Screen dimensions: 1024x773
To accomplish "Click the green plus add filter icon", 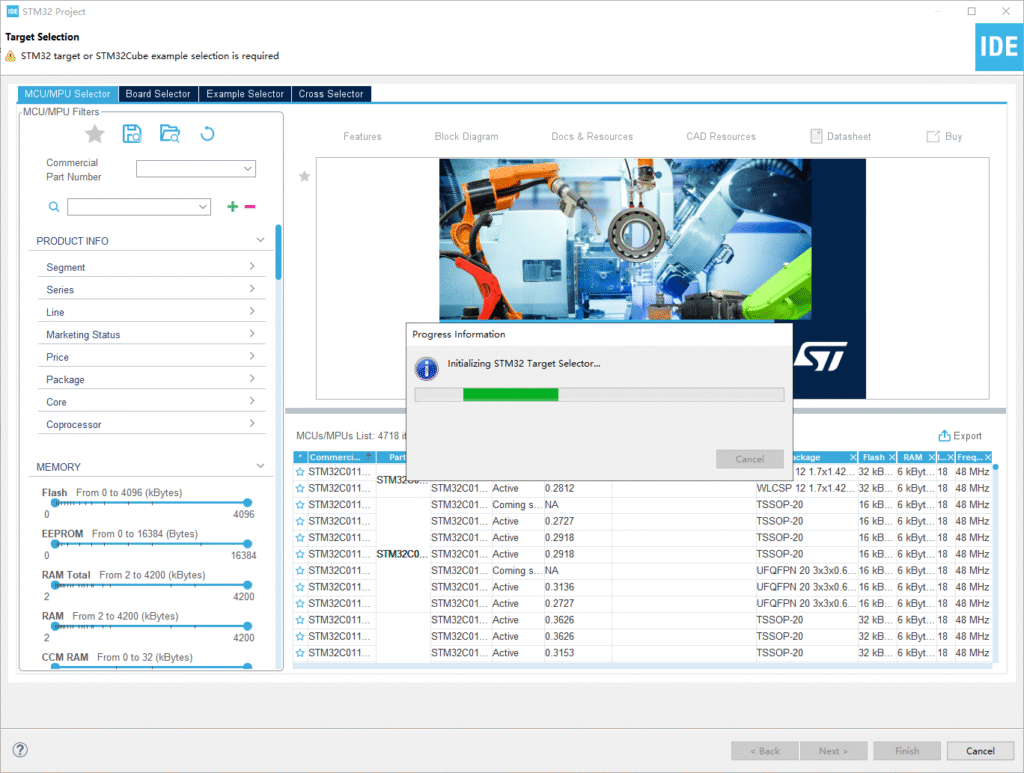I will [232, 206].
